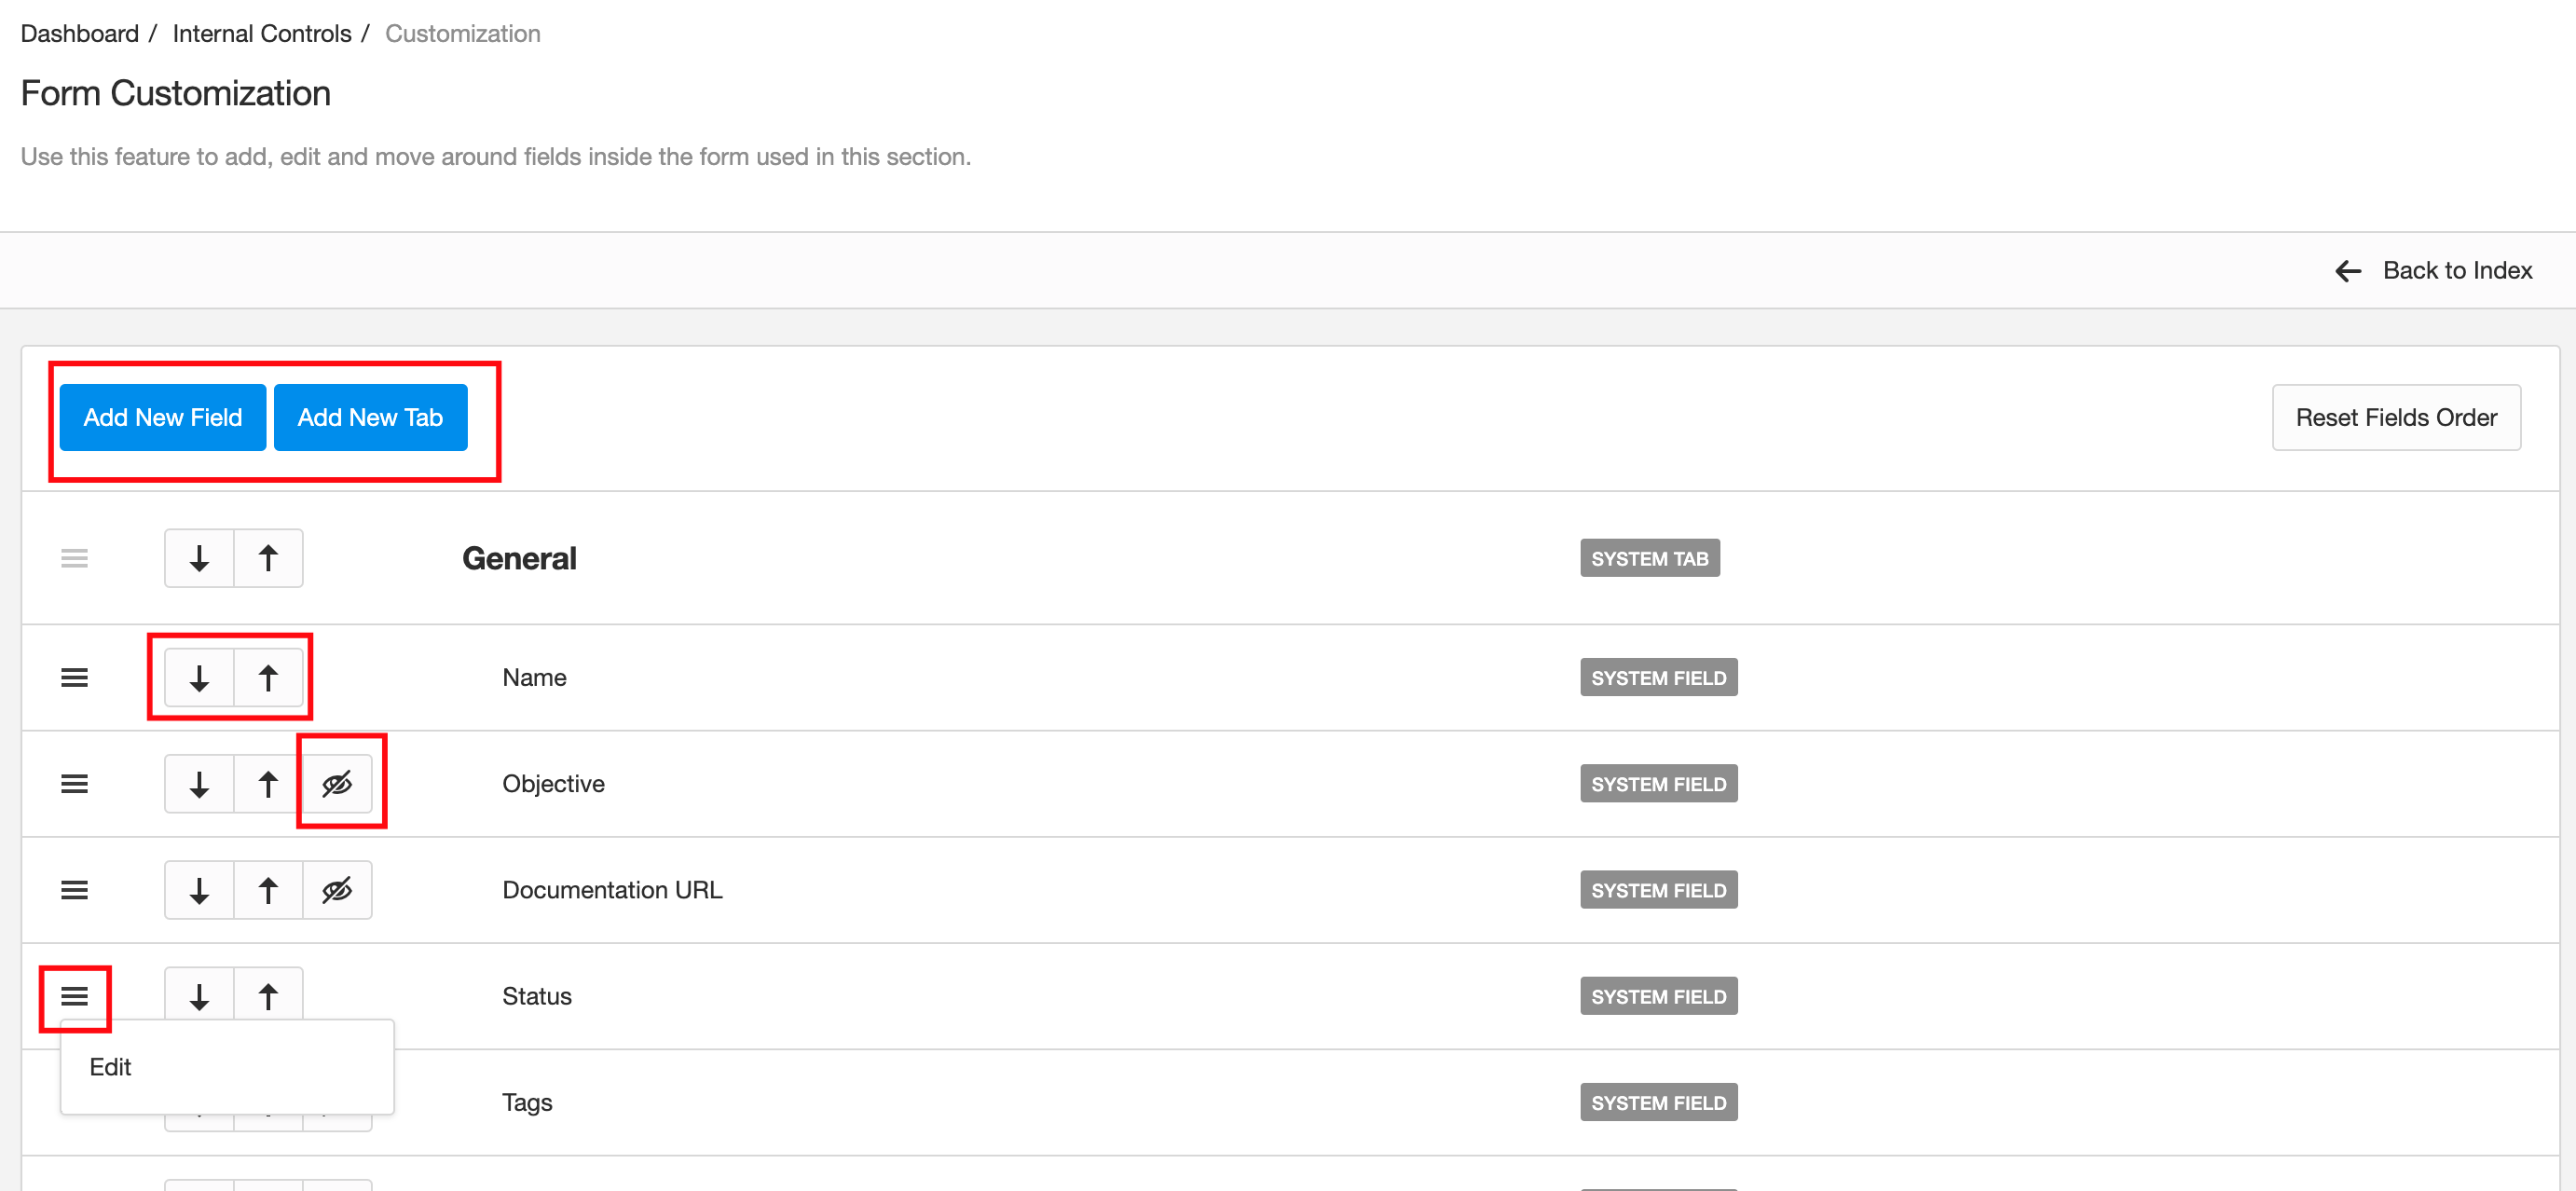
Task: Close the Status row hamburger menu
Action: point(74,996)
